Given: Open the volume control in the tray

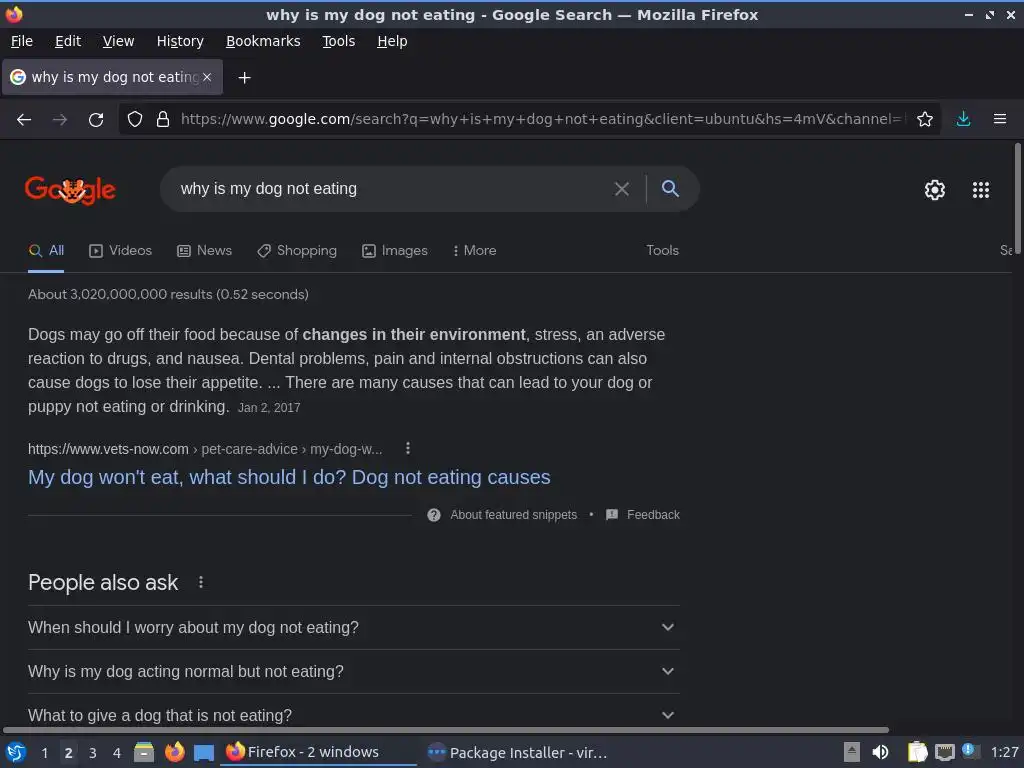Looking at the screenshot, I should (x=880, y=752).
